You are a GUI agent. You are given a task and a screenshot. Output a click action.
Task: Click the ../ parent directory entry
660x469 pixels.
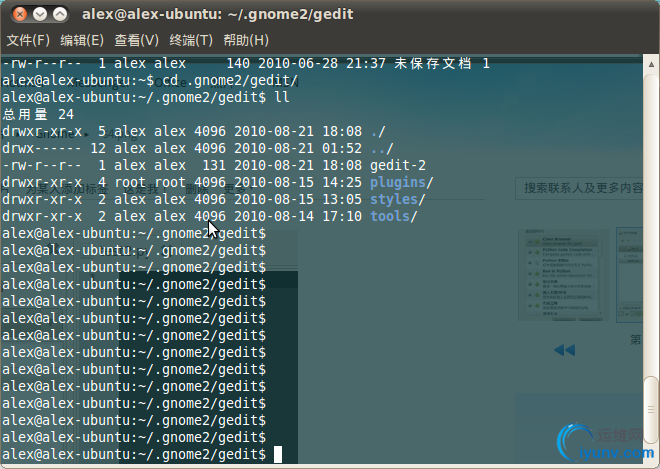(382, 148)
